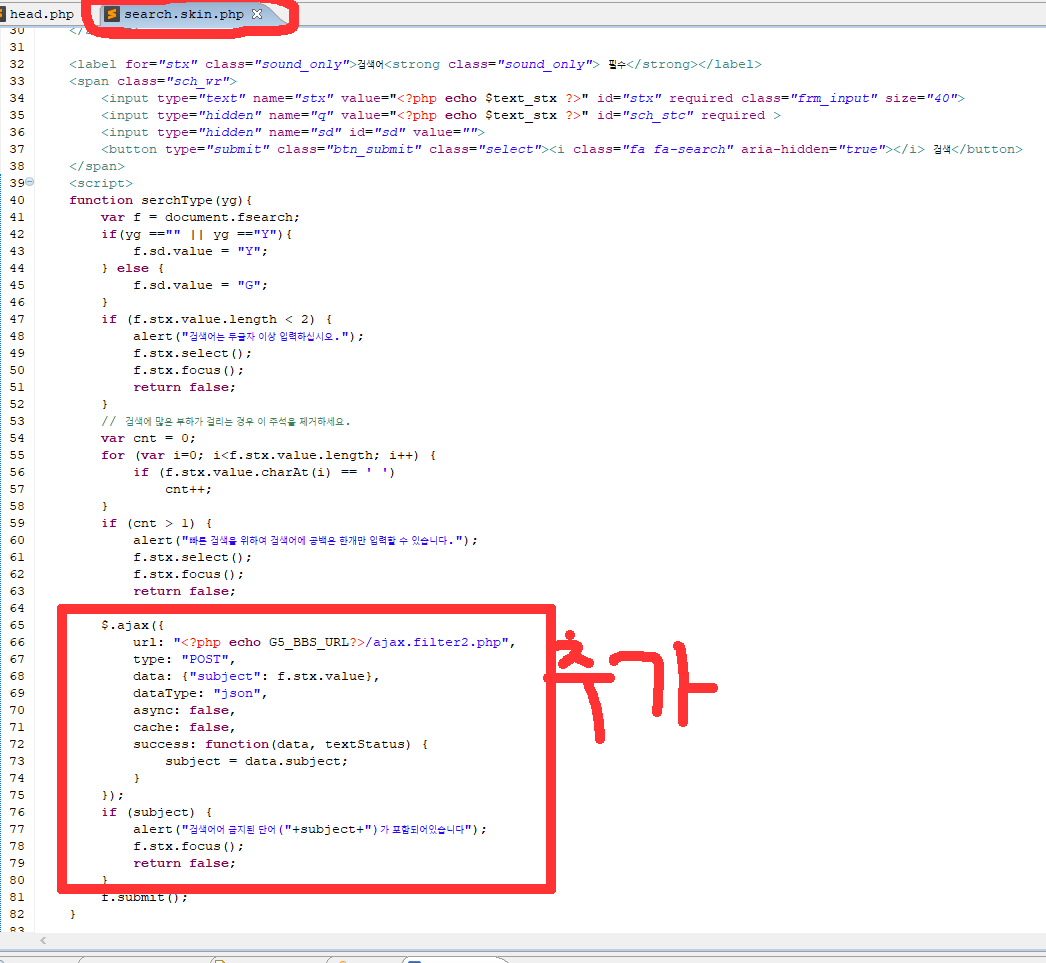Click the file icon on head.php tab
The width and height of the screenshot is (1046, 963).
3,14
